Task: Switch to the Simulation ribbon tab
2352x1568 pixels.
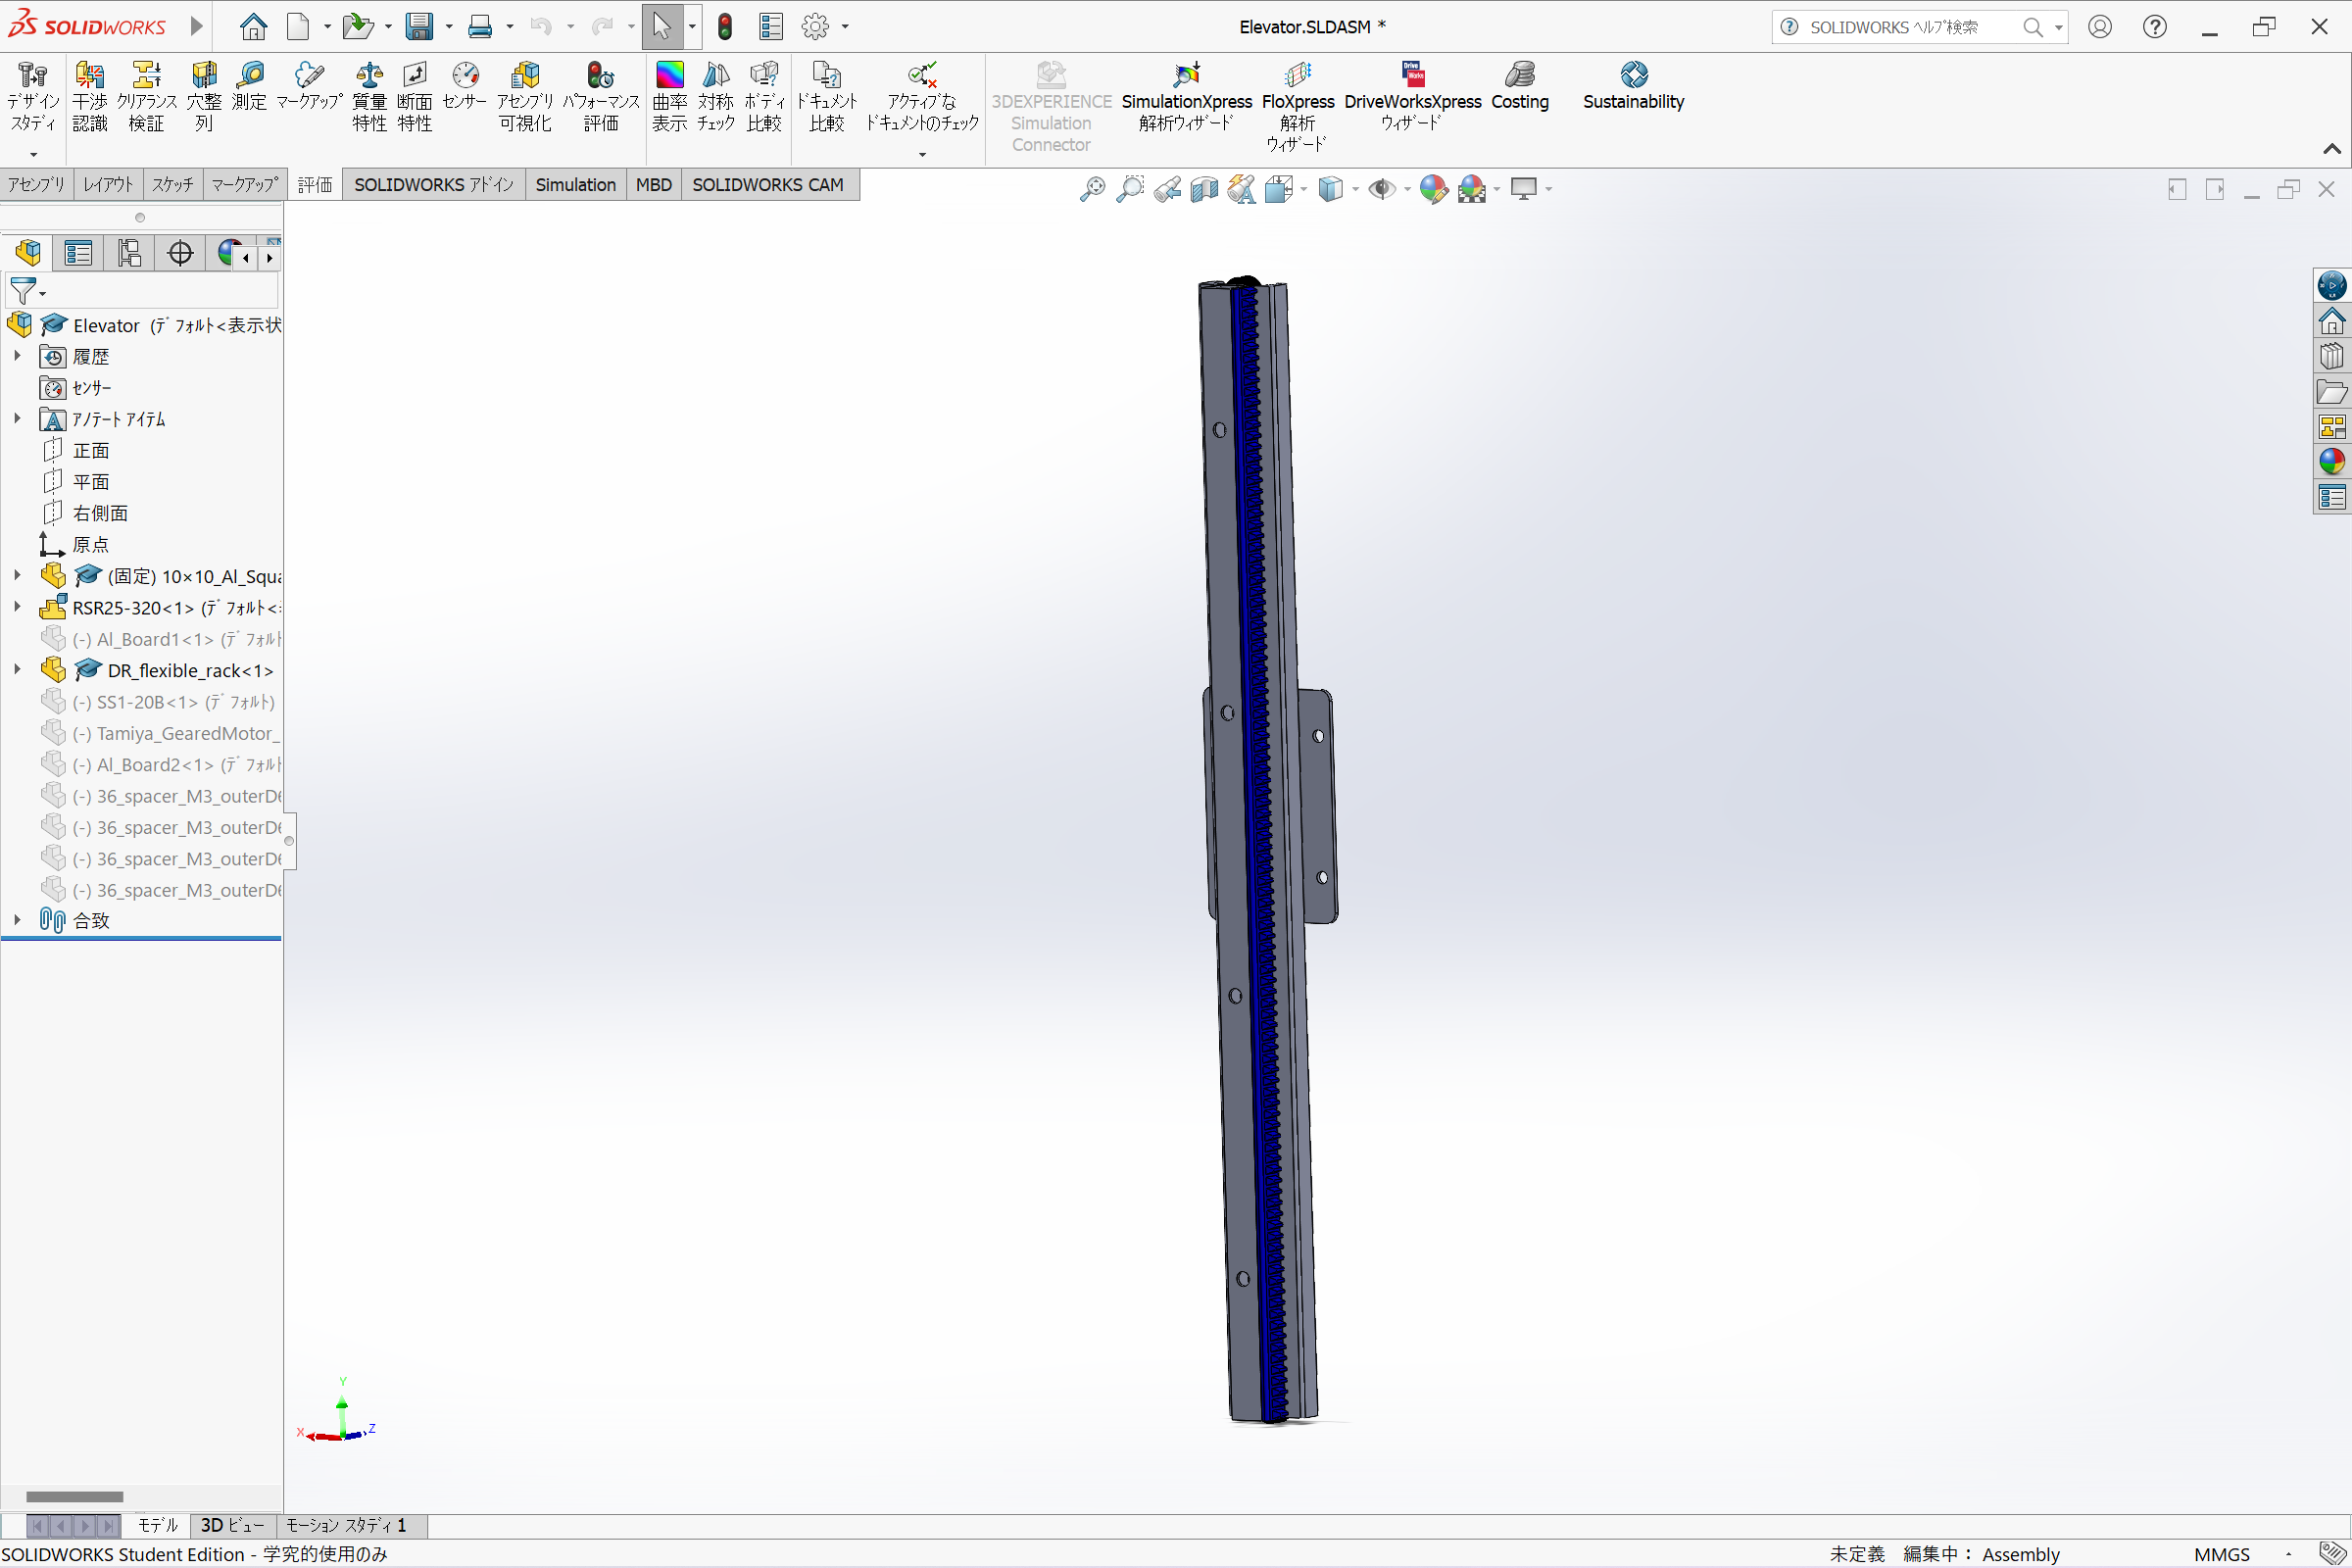Action: 577,184
